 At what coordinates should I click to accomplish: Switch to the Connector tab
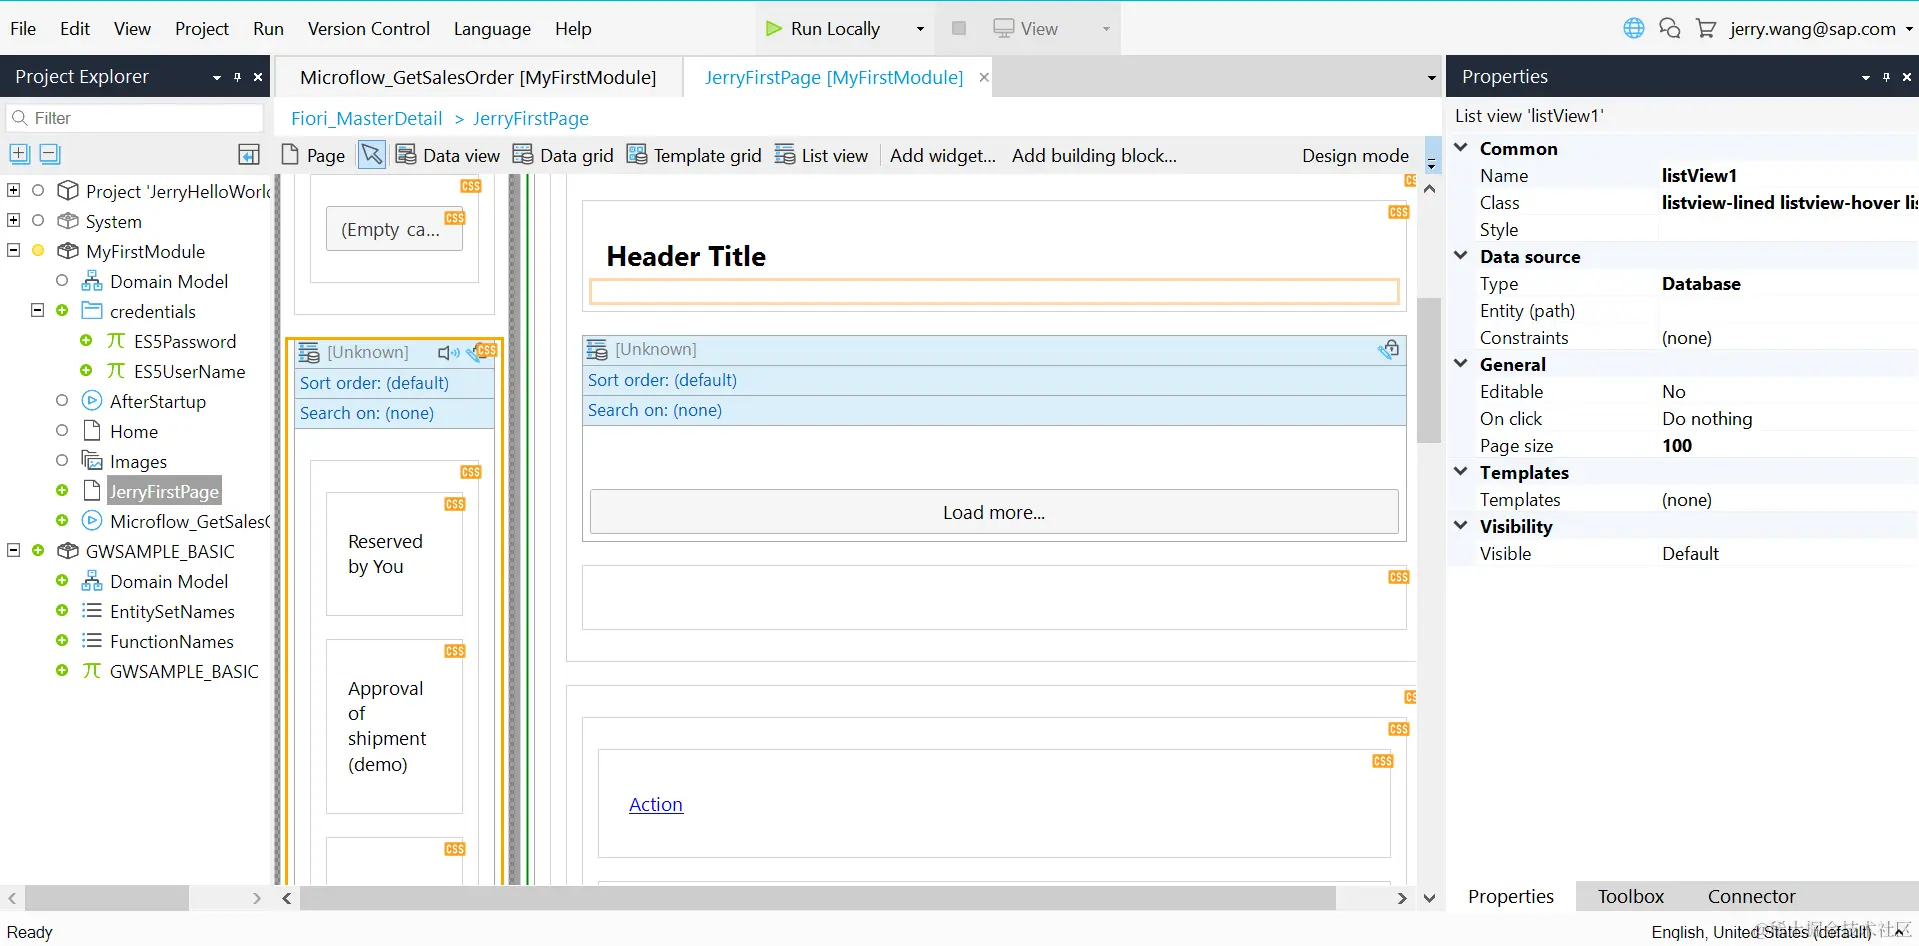pyautogui.click(x=1751, y=896)
